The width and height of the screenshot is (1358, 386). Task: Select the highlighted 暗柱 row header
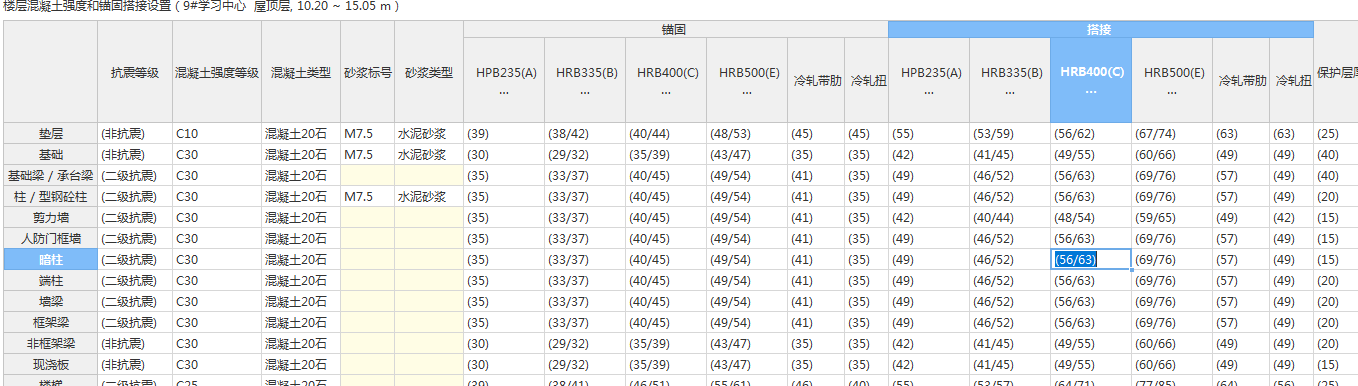(50, 260)
